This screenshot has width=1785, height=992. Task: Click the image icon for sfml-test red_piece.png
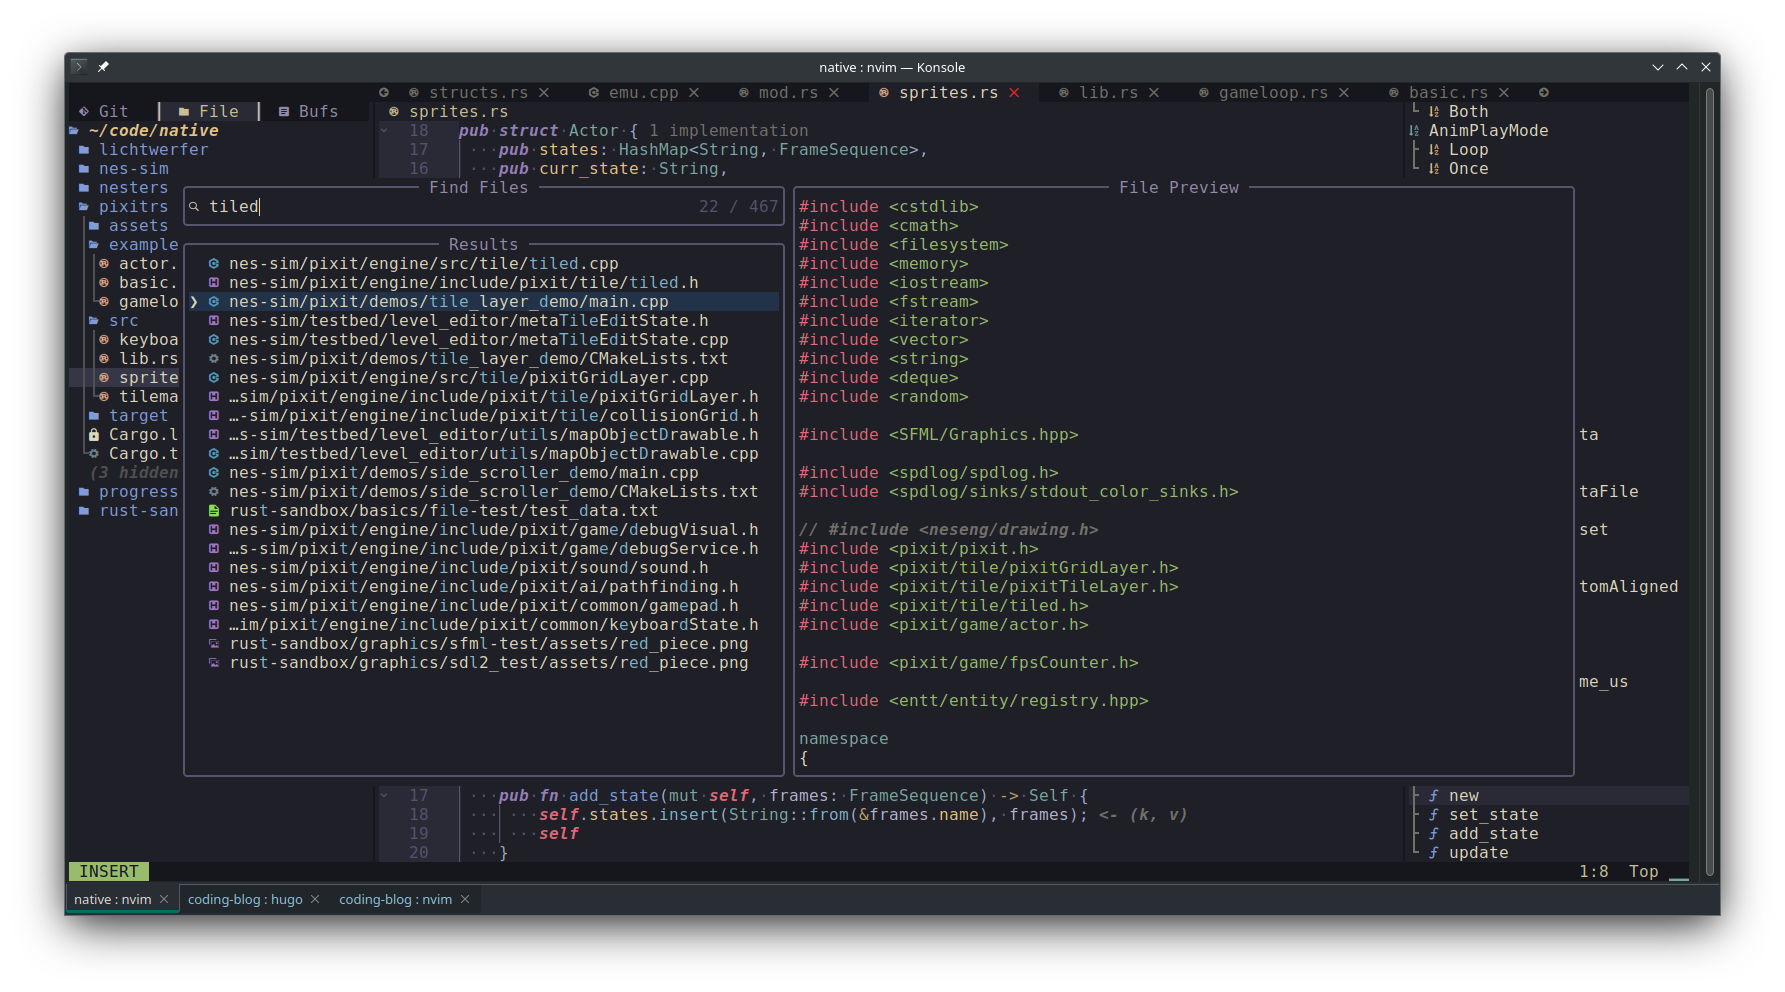tap(214, 644)
